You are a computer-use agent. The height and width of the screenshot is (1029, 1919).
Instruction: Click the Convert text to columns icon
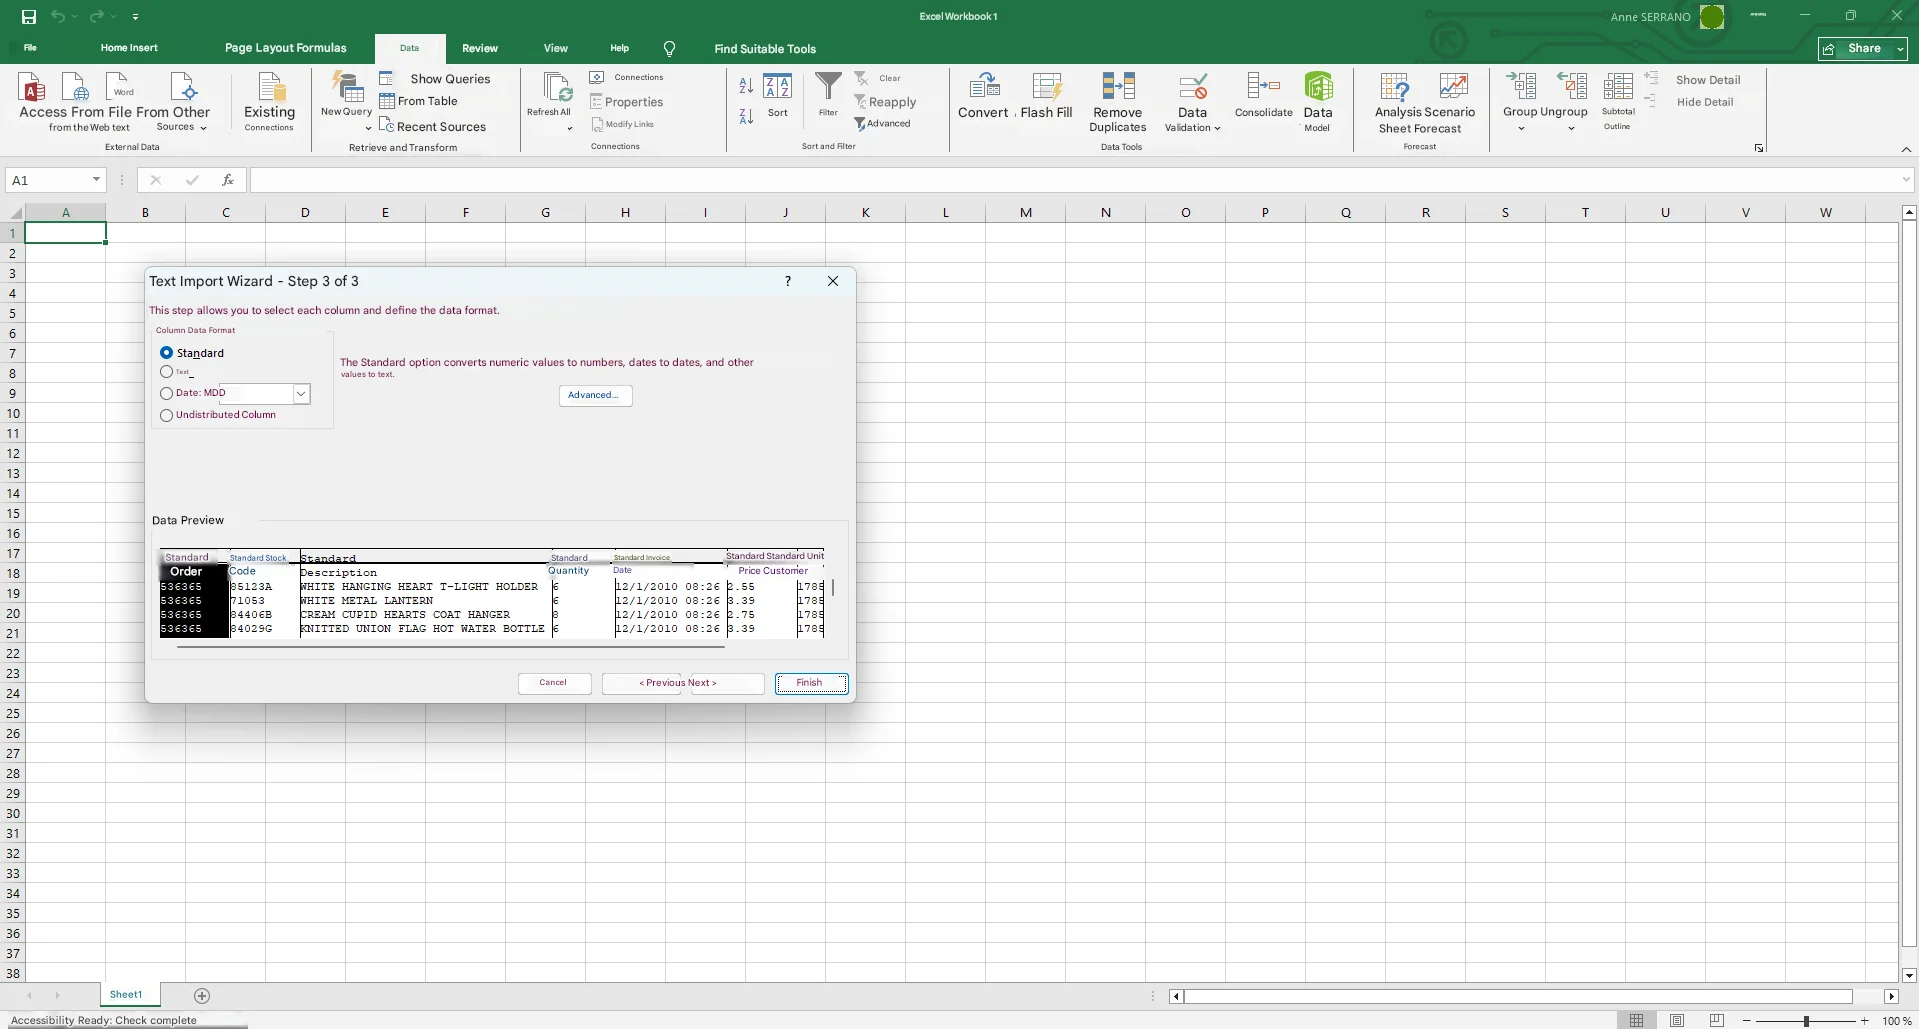(x=985, y=86)
